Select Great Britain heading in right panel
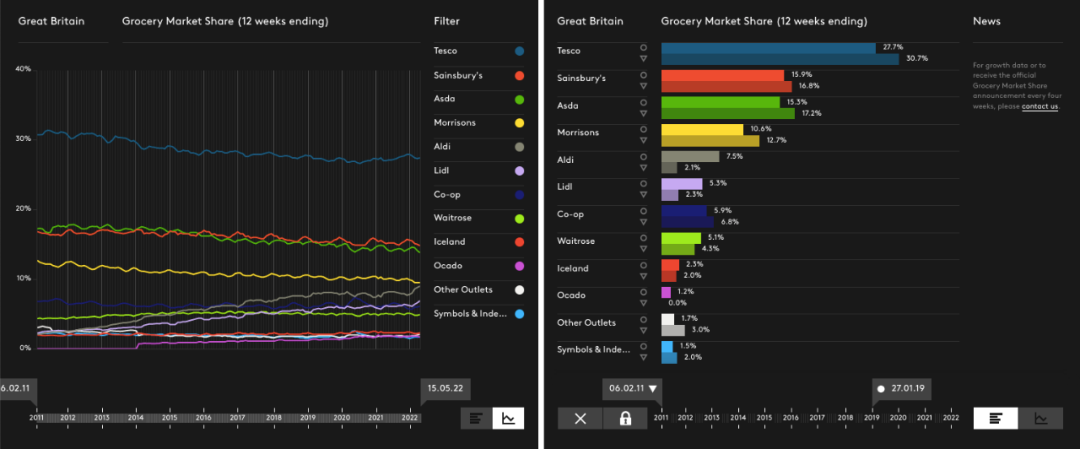Viewport: 1080px width, 449px height. pyautogui.click(x=590, y=21)
